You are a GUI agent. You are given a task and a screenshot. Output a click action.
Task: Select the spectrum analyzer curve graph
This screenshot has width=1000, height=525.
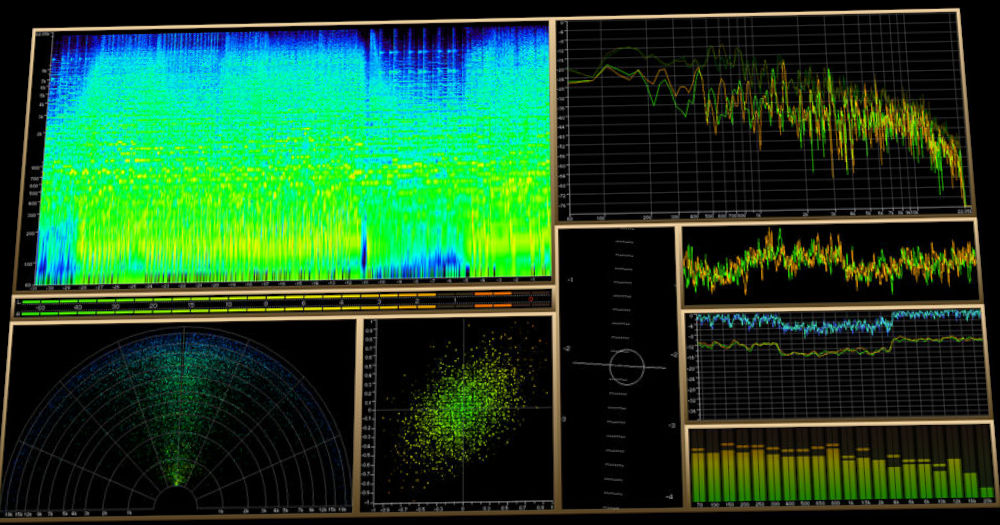(760, 110)
